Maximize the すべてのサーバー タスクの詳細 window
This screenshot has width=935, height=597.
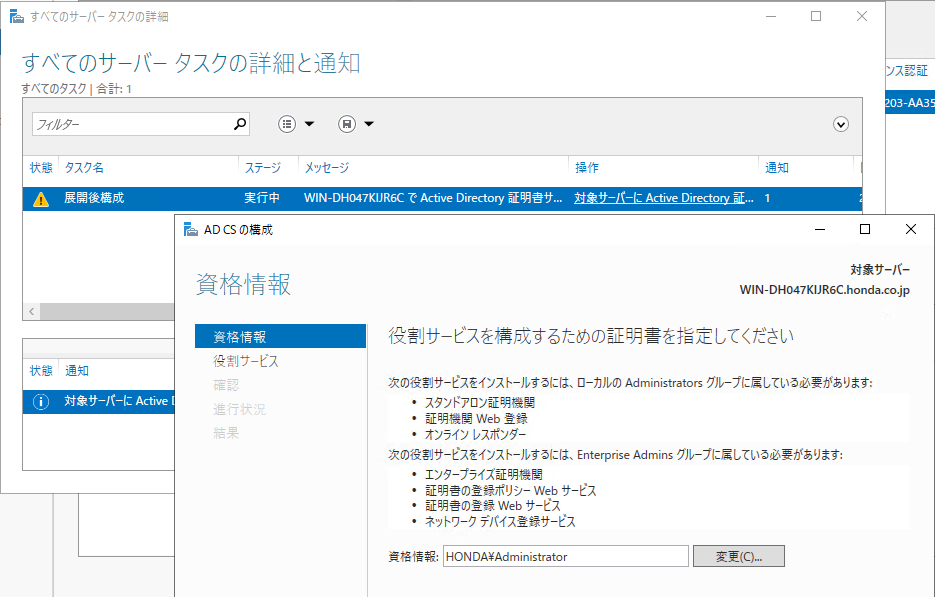click(816, 16)
